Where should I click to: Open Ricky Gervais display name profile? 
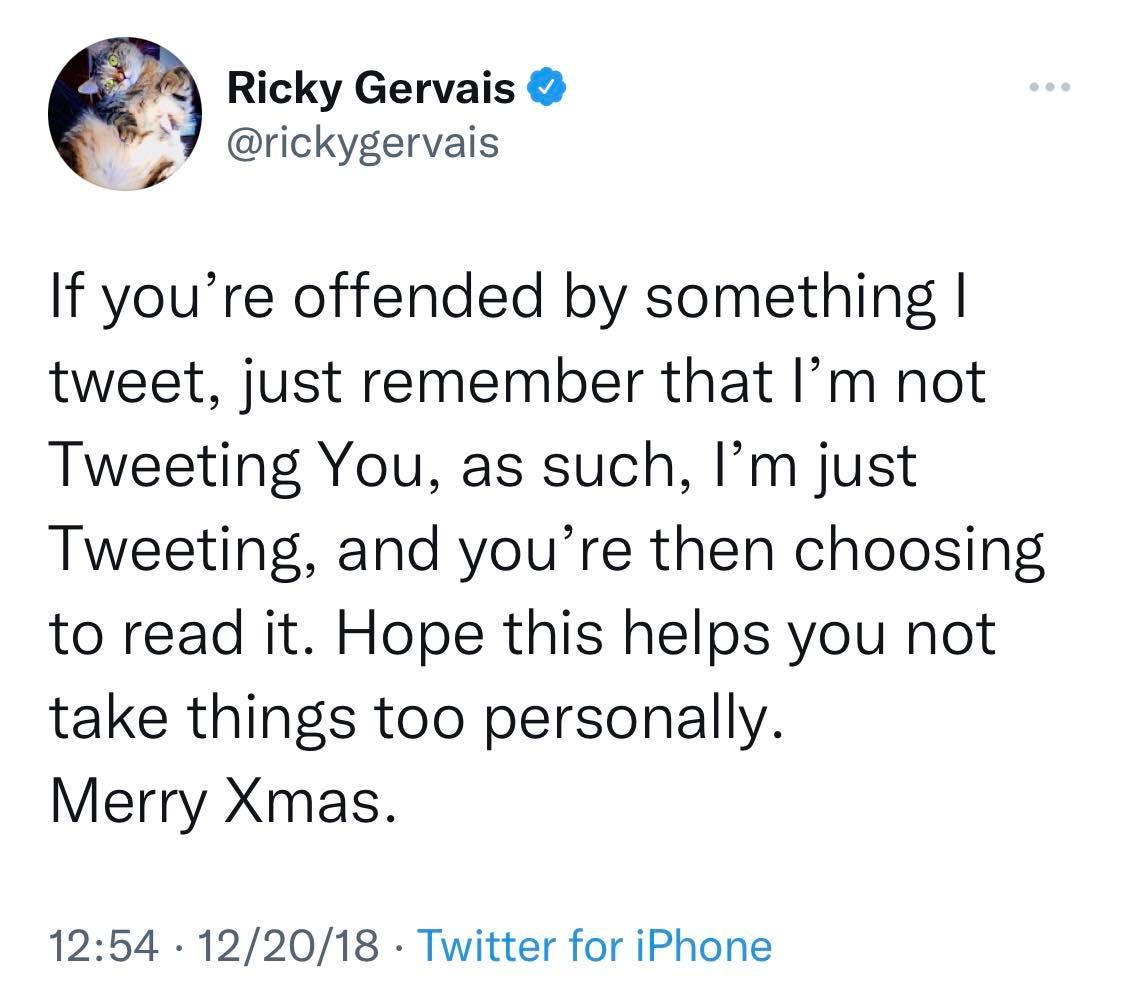[371, 89]
